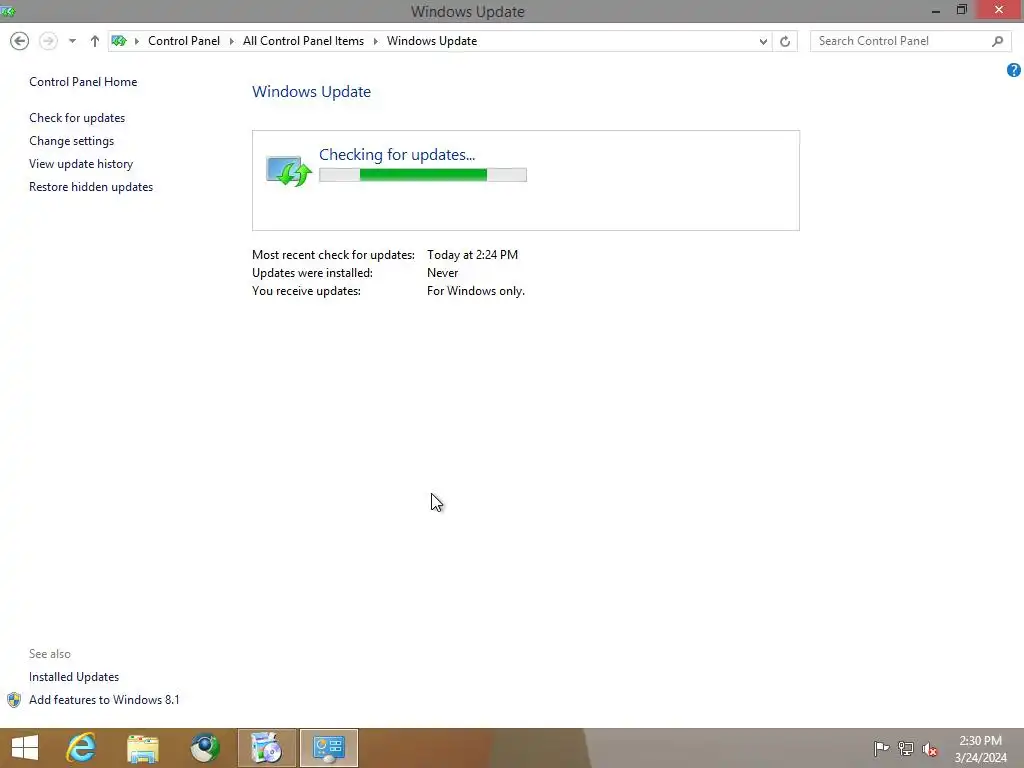Click the Forward navigation arrow
The image size is (1024, 768).
(48, 41)
